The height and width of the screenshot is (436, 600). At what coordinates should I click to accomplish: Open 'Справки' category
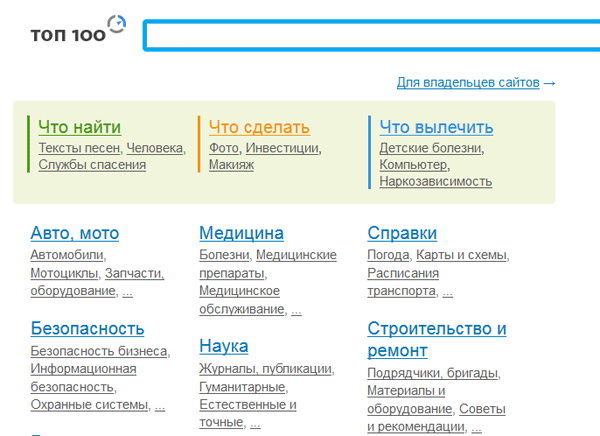(x=402, y=233)
